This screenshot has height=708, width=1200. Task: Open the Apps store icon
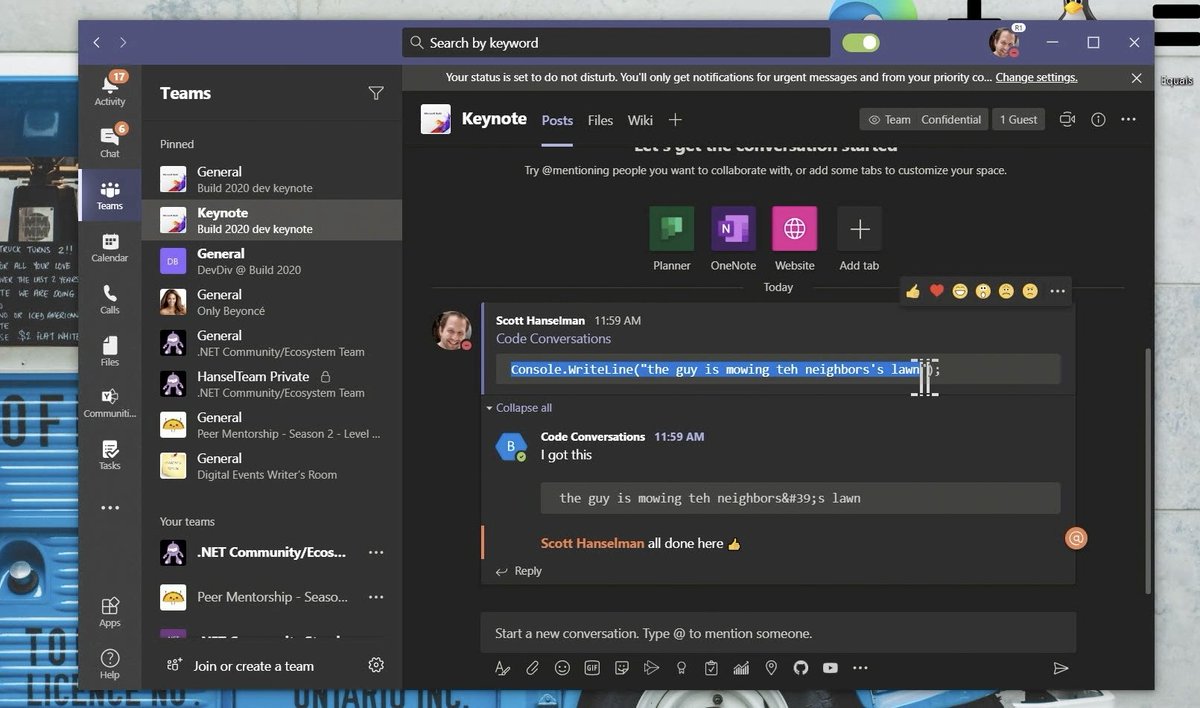tap(110, 612)
